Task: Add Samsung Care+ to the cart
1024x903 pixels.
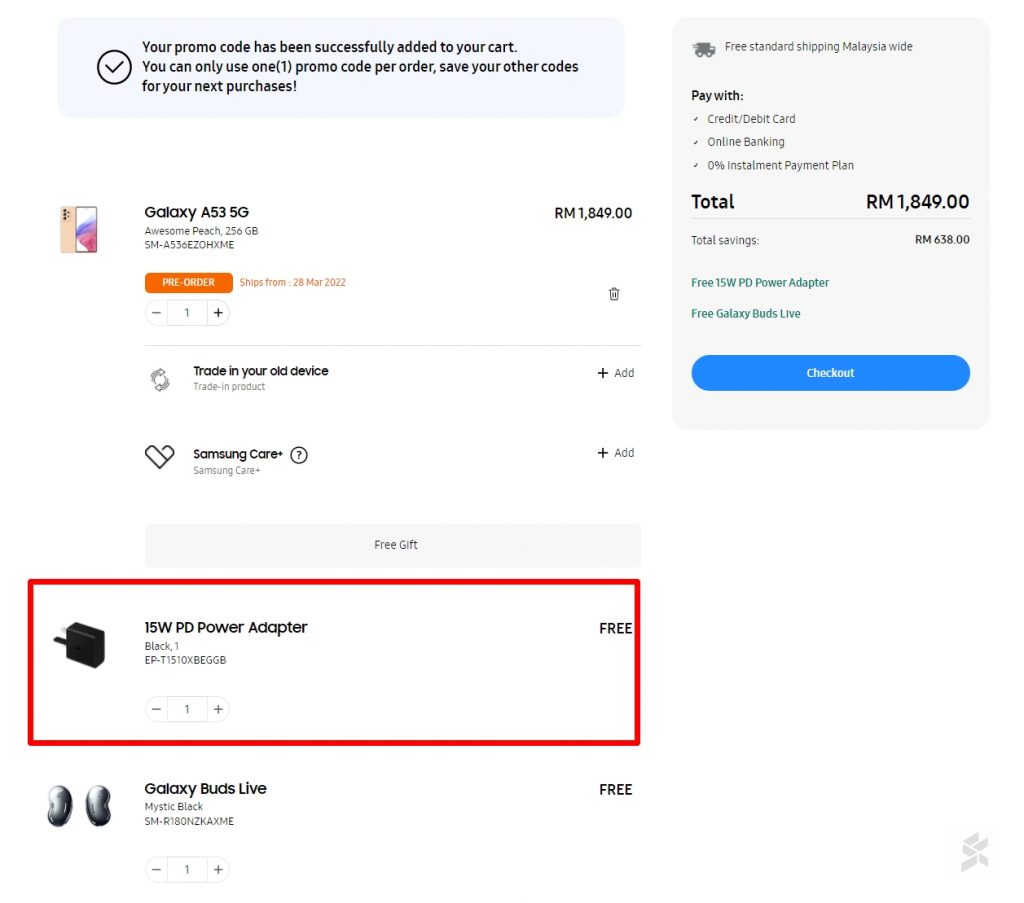Action: pos(616,453)
